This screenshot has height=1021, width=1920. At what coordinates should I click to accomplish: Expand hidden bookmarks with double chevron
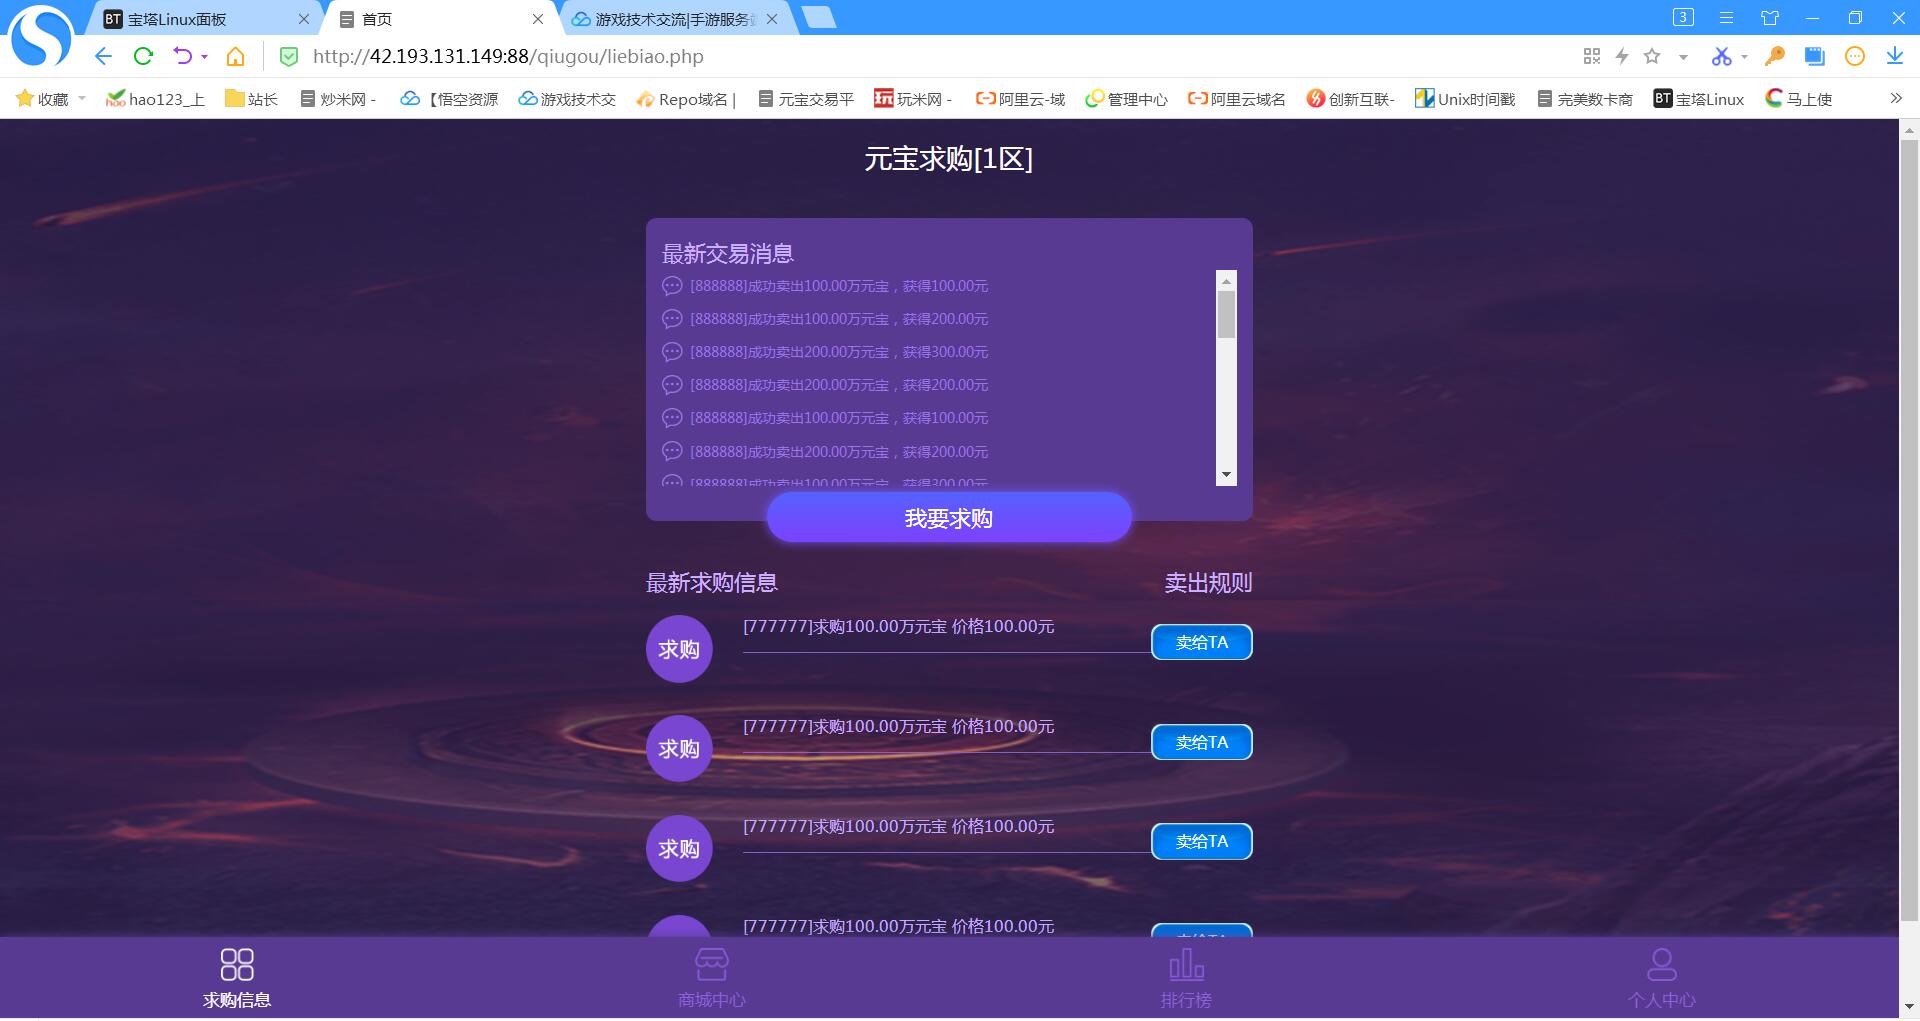[1895, 98]
